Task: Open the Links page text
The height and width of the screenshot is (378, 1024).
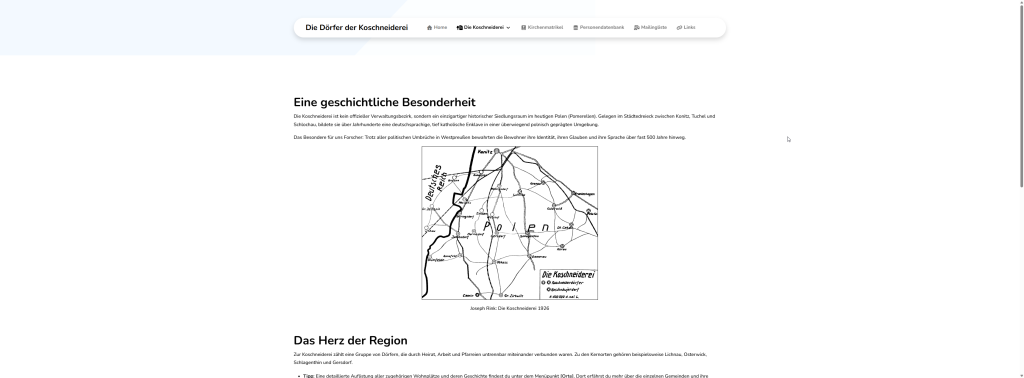Action: [x=690, y=27]
